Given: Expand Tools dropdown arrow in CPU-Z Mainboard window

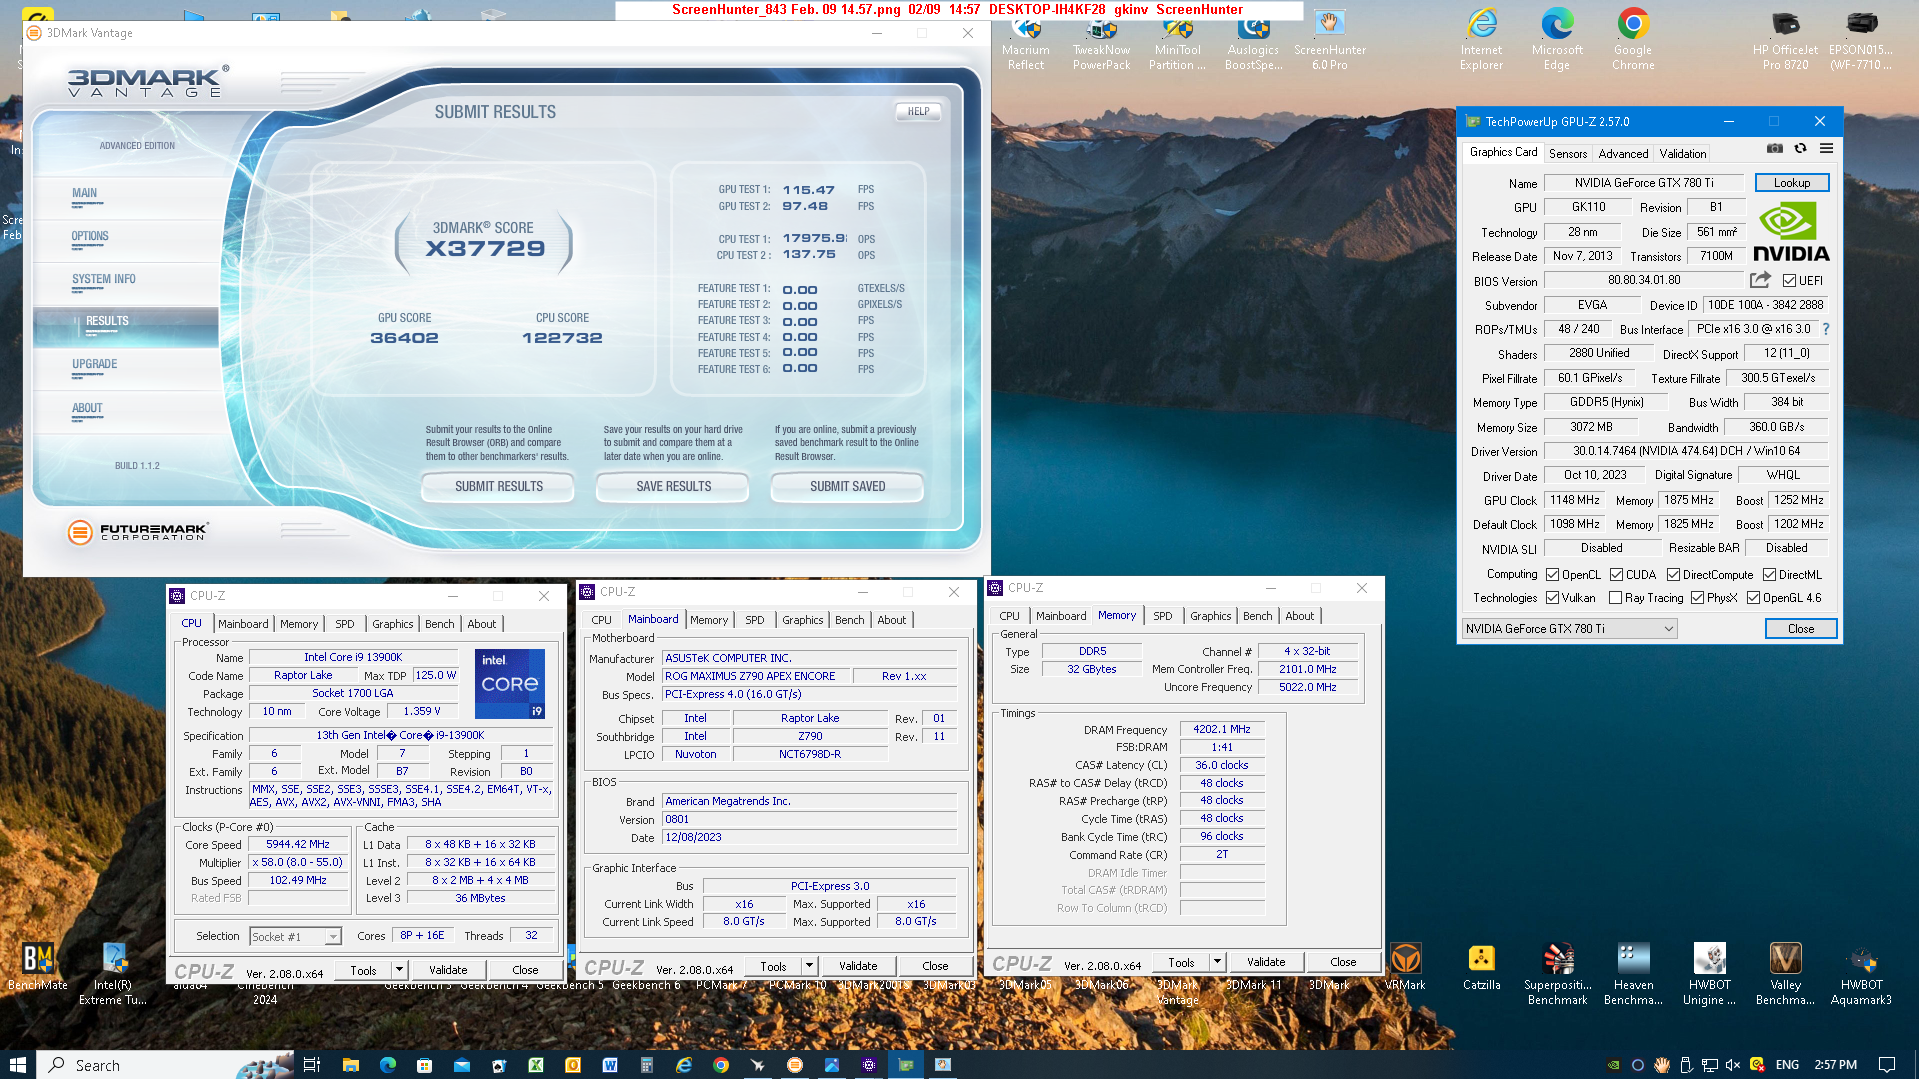Looking at the screenshot, I should click(x=809, y=966).
